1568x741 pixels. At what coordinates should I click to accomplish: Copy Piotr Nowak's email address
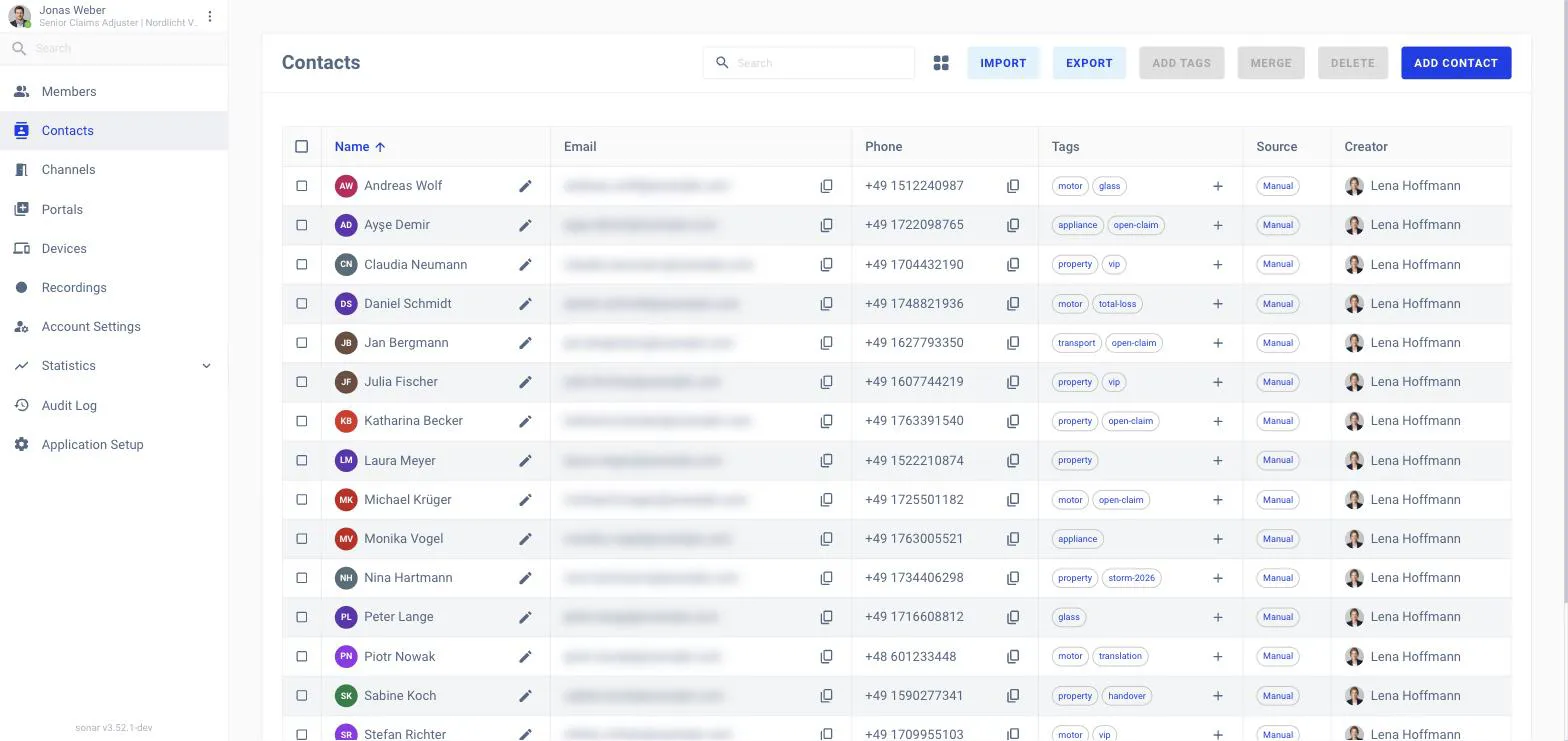tap(826, 657)
